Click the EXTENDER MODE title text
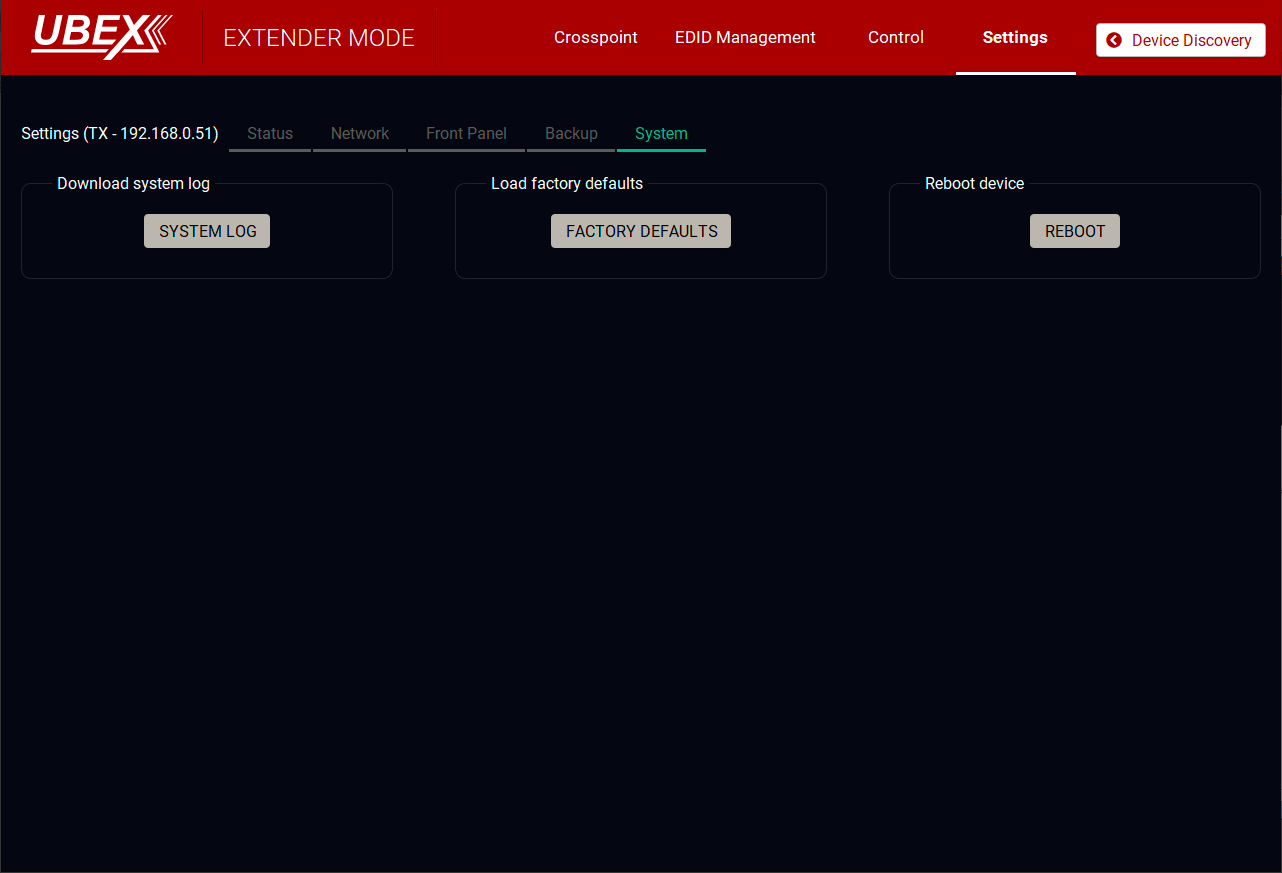The width and height of the screenshot is (1282, 873). tap(318, 39)
